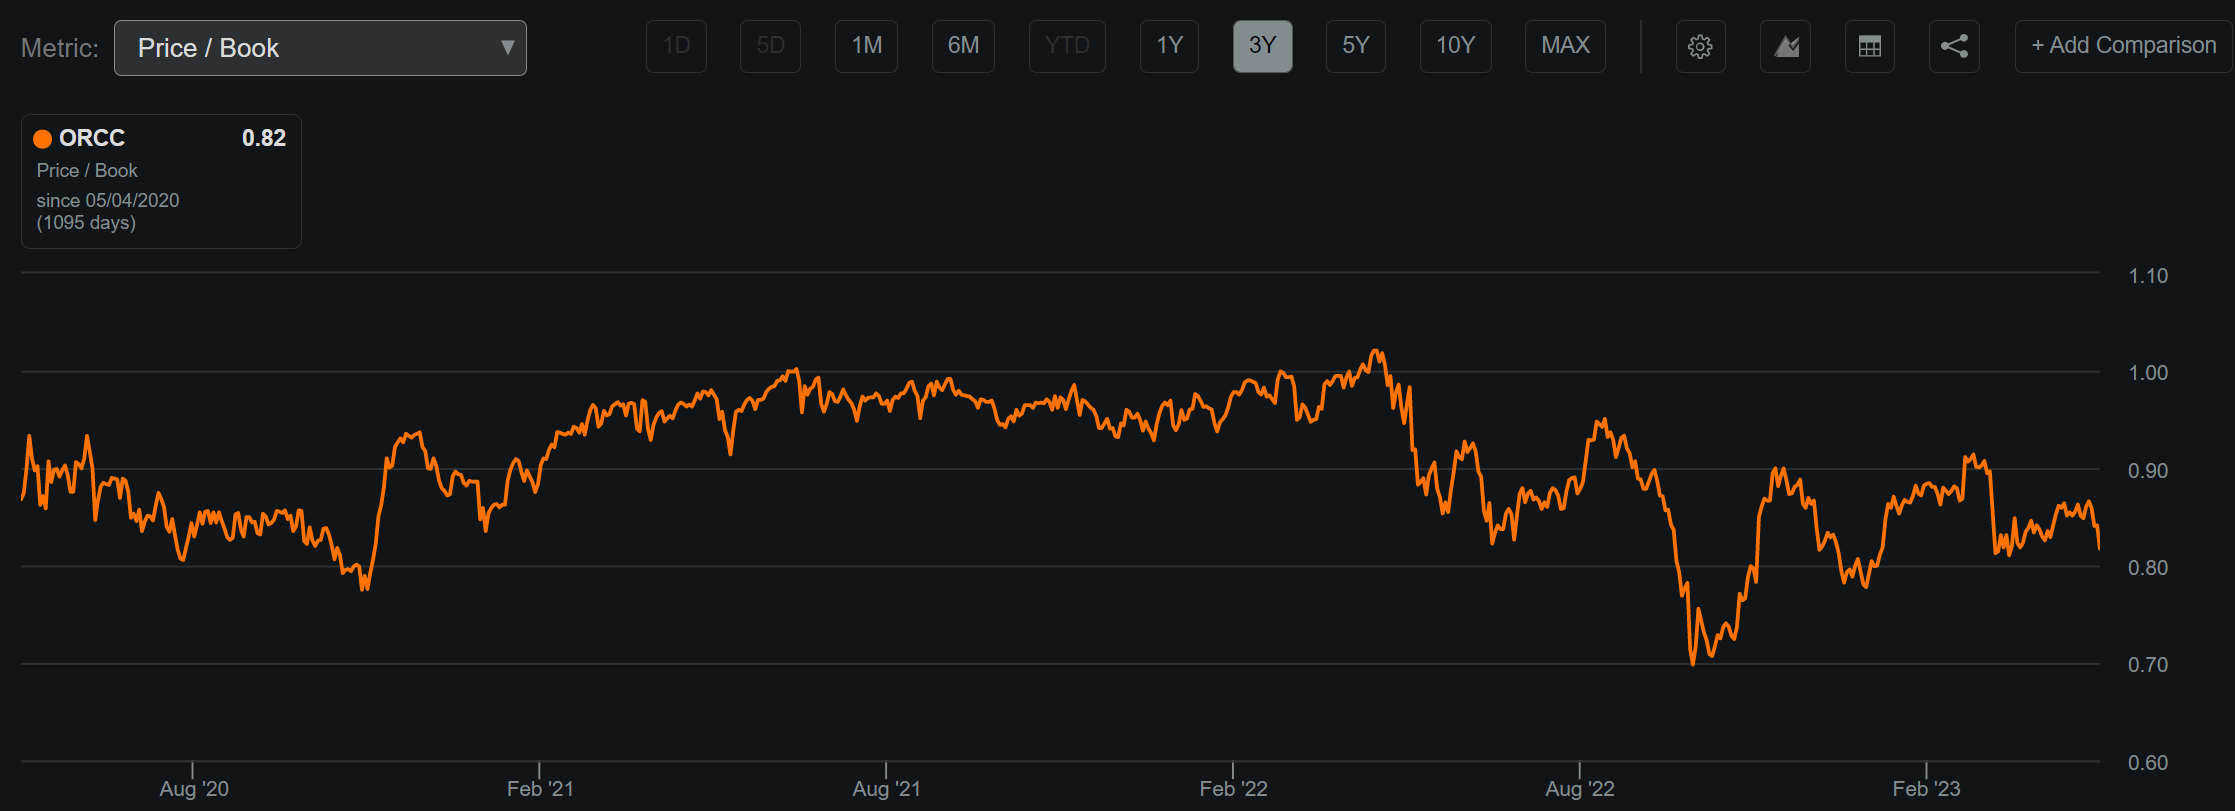Click the 0.90 y-axis value
Image resolution: width=2235 pixels, height=811 pixels.
[x=2148, y=471]
